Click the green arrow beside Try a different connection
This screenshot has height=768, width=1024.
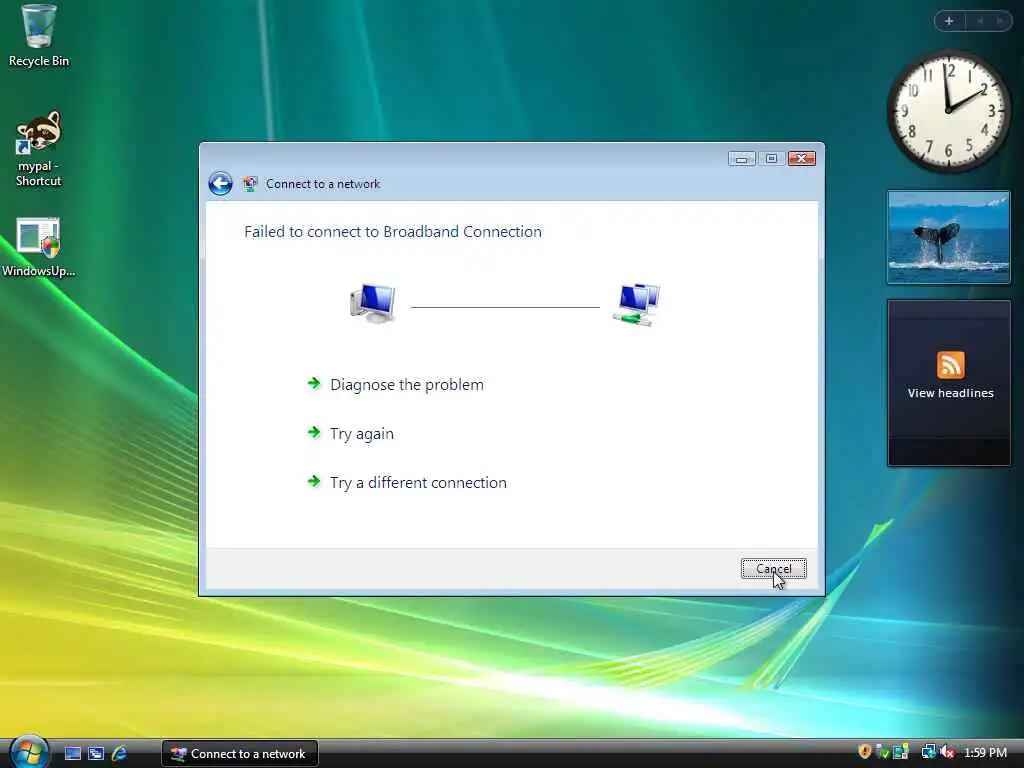tap(314, 481)
